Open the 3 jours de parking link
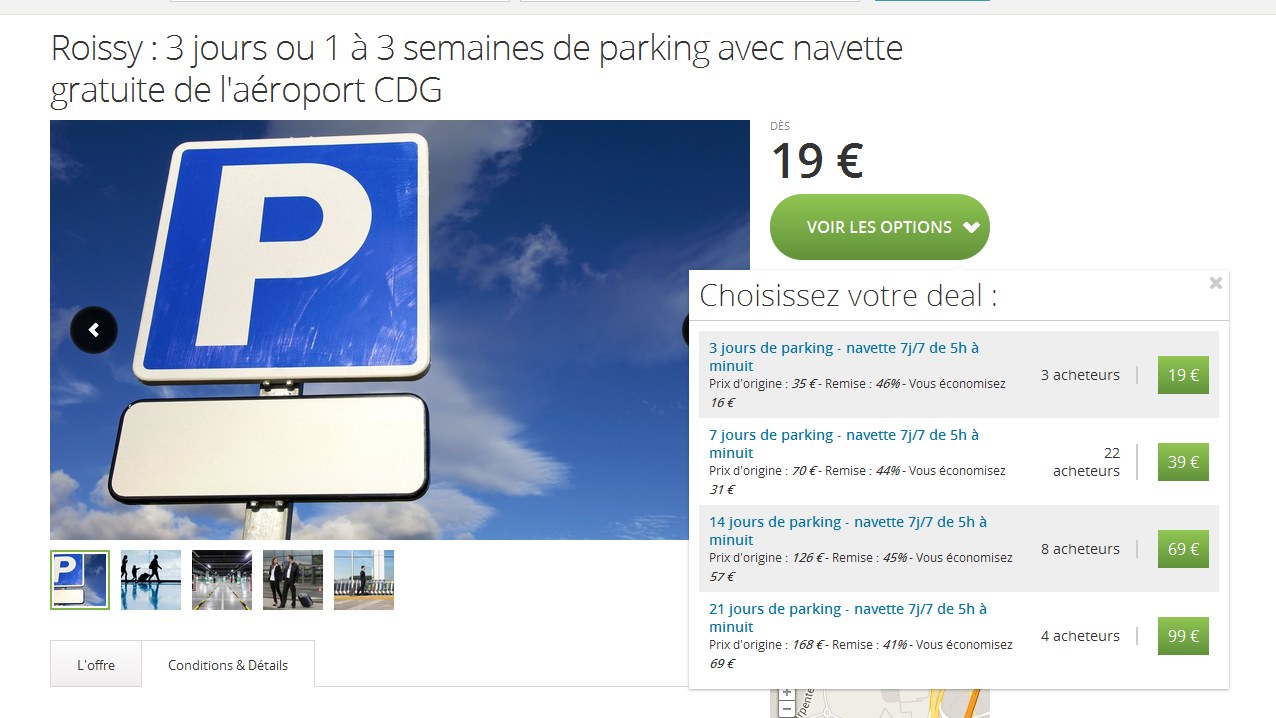The height and width of the screenshot is (718, 1276). [x=844, y=357]
